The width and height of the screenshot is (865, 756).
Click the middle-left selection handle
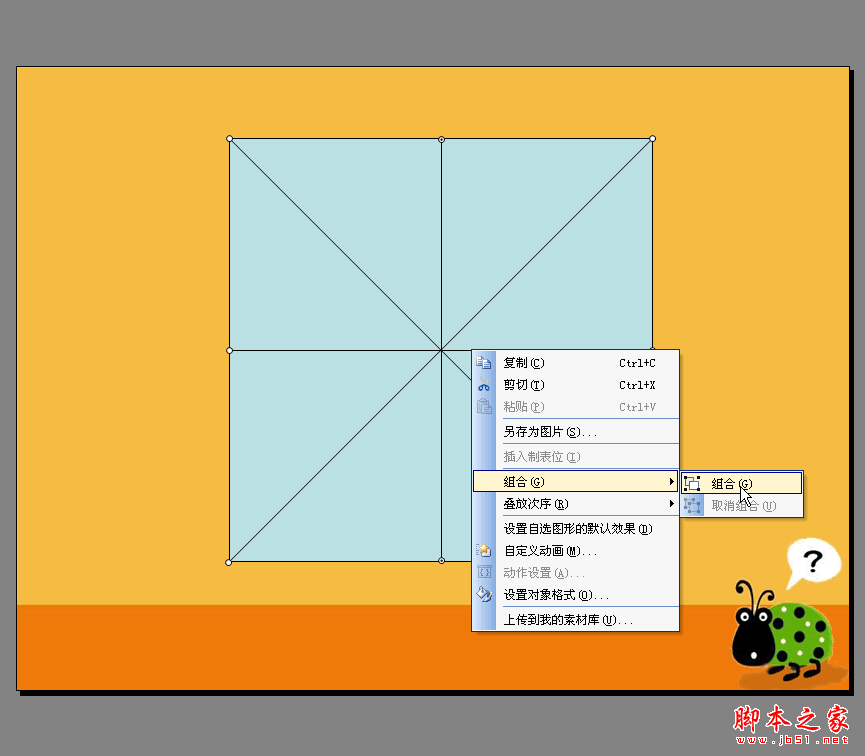(x=229, y=350)
